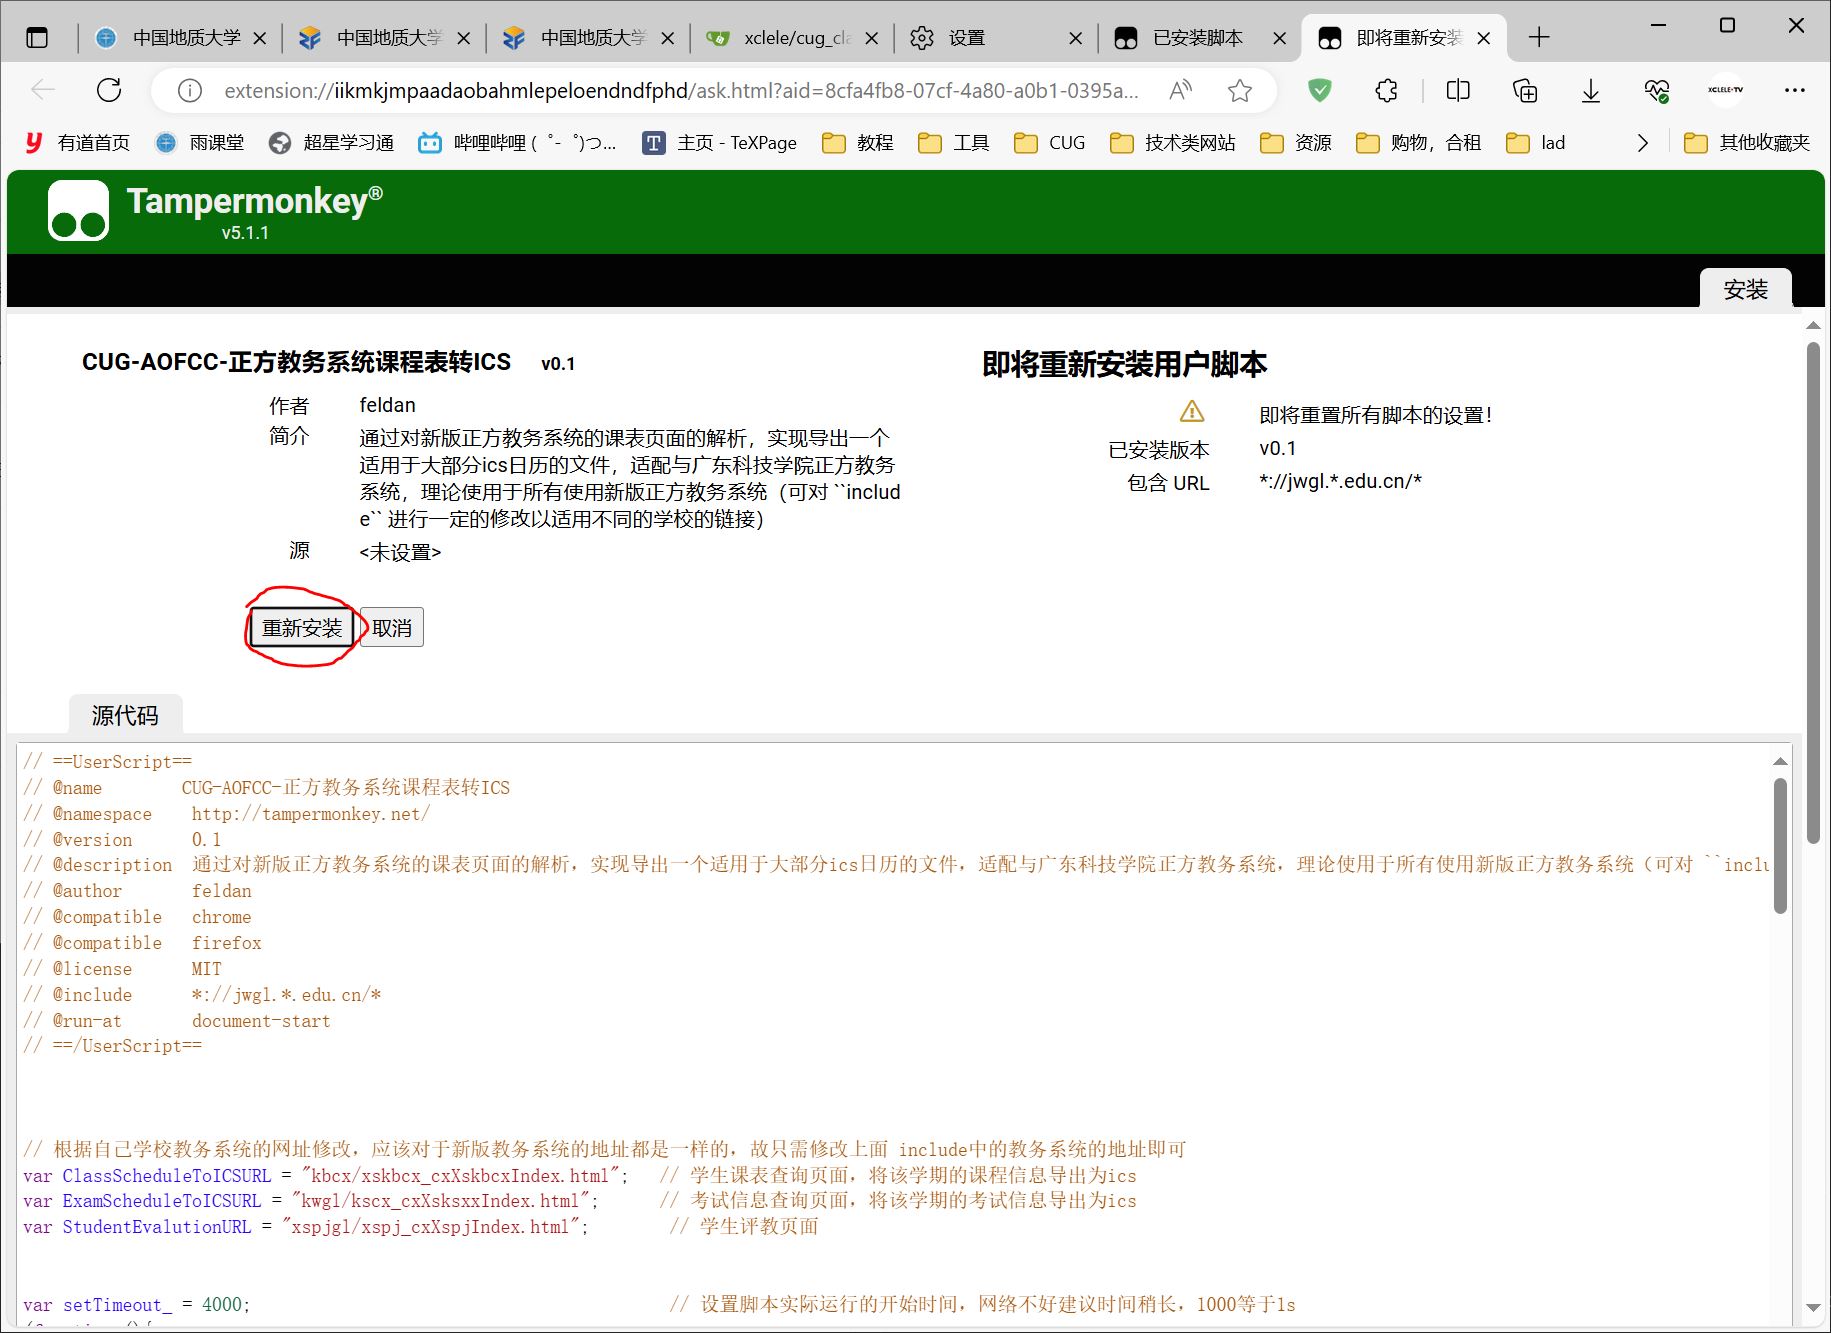Click the source code scroll-up arrow

(x=1780, y=762)
